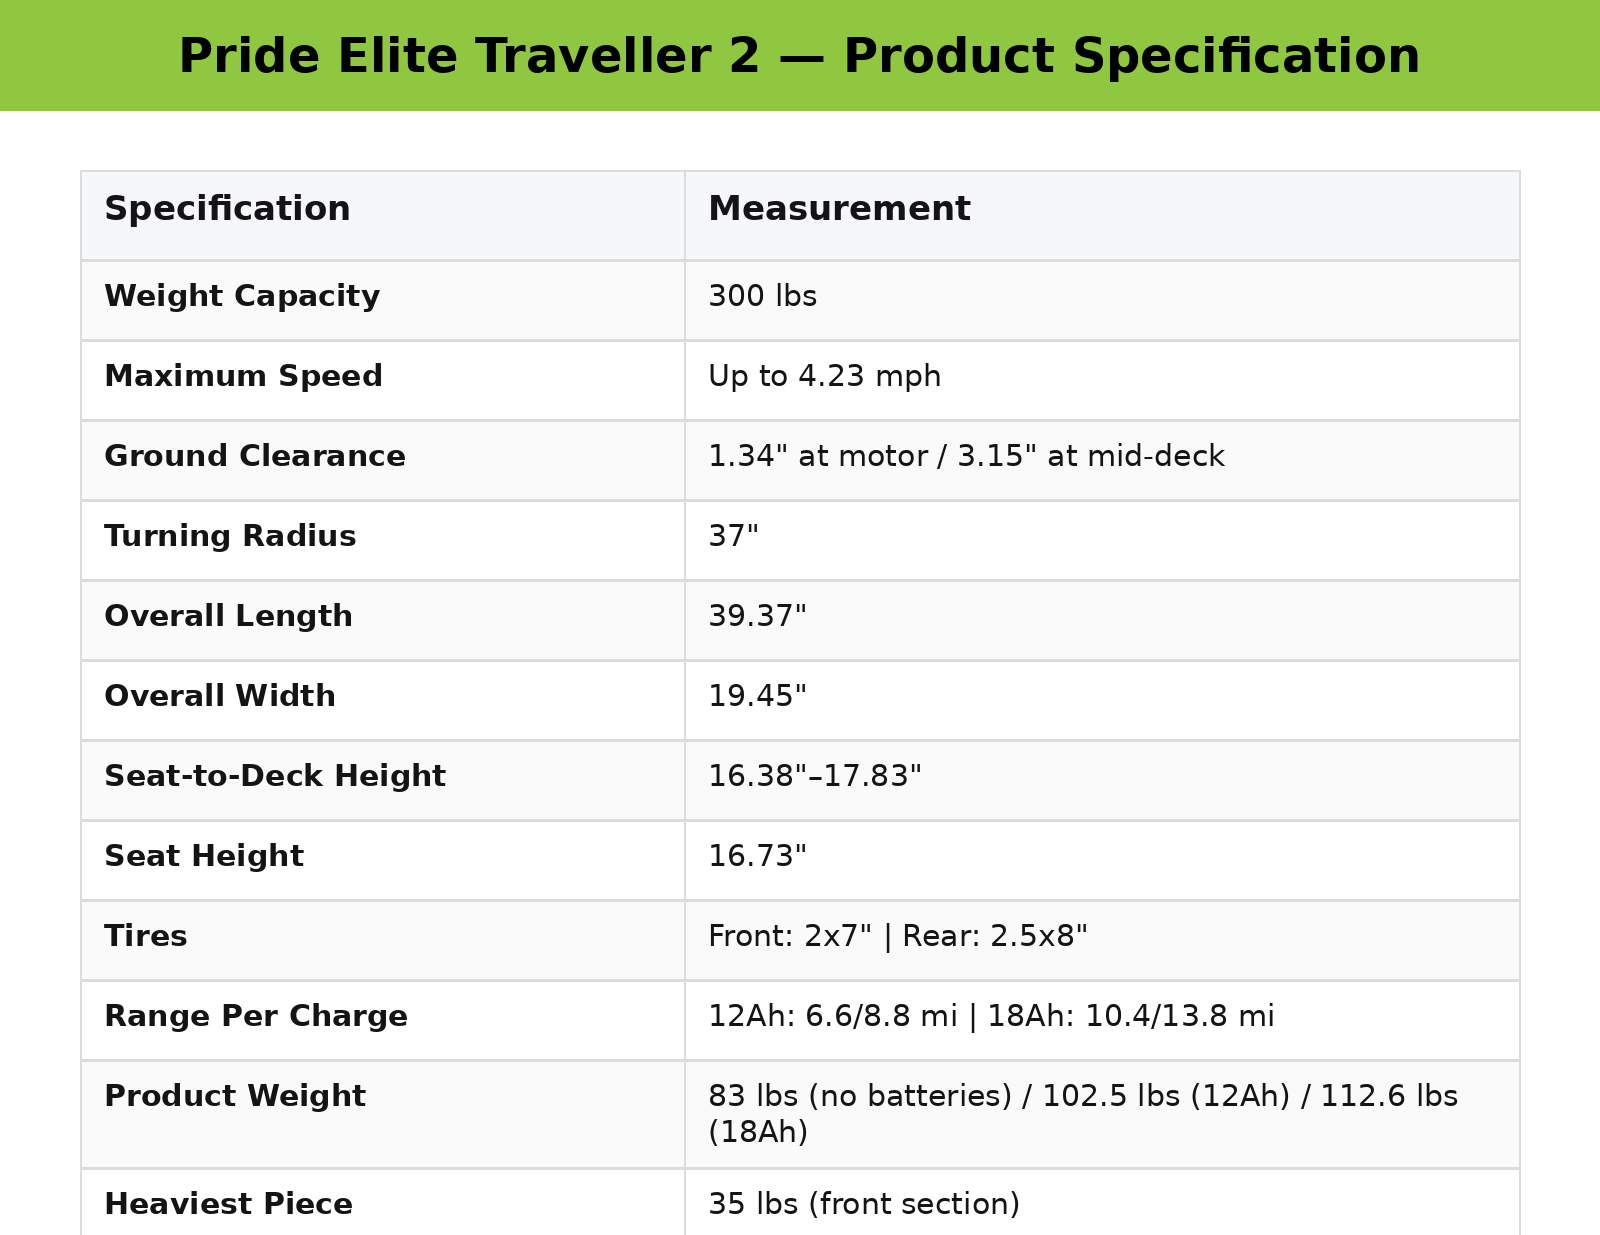Select the Overall Width row label

(x=220, y=697)
